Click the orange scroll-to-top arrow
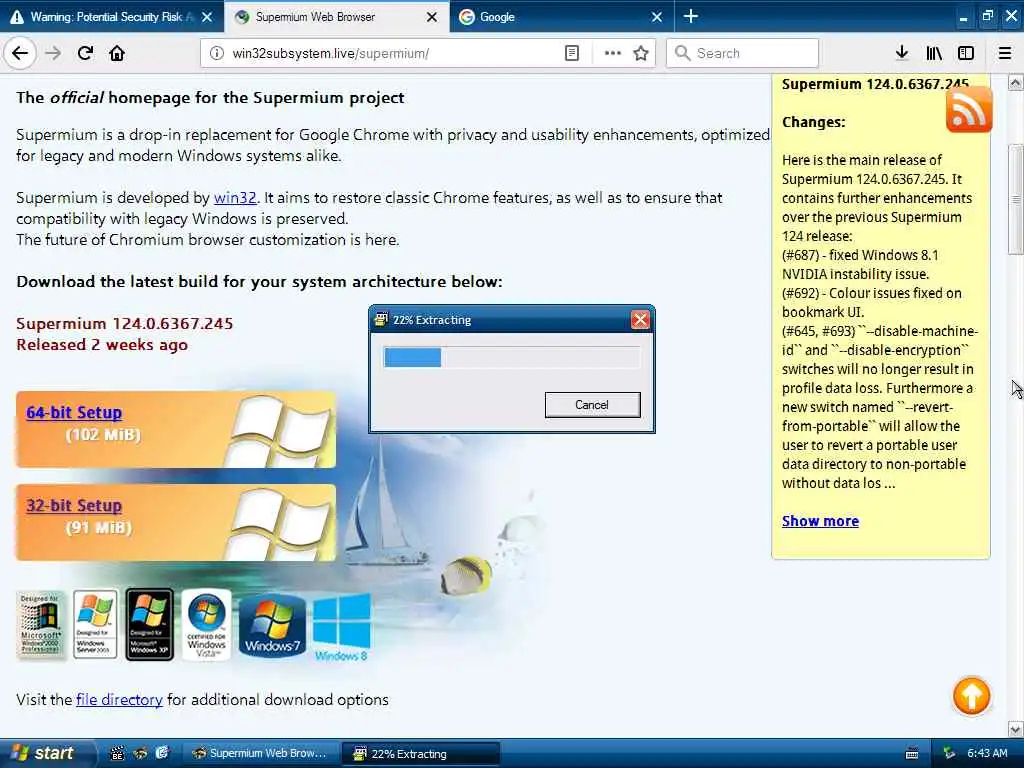 tap(971, 696)
